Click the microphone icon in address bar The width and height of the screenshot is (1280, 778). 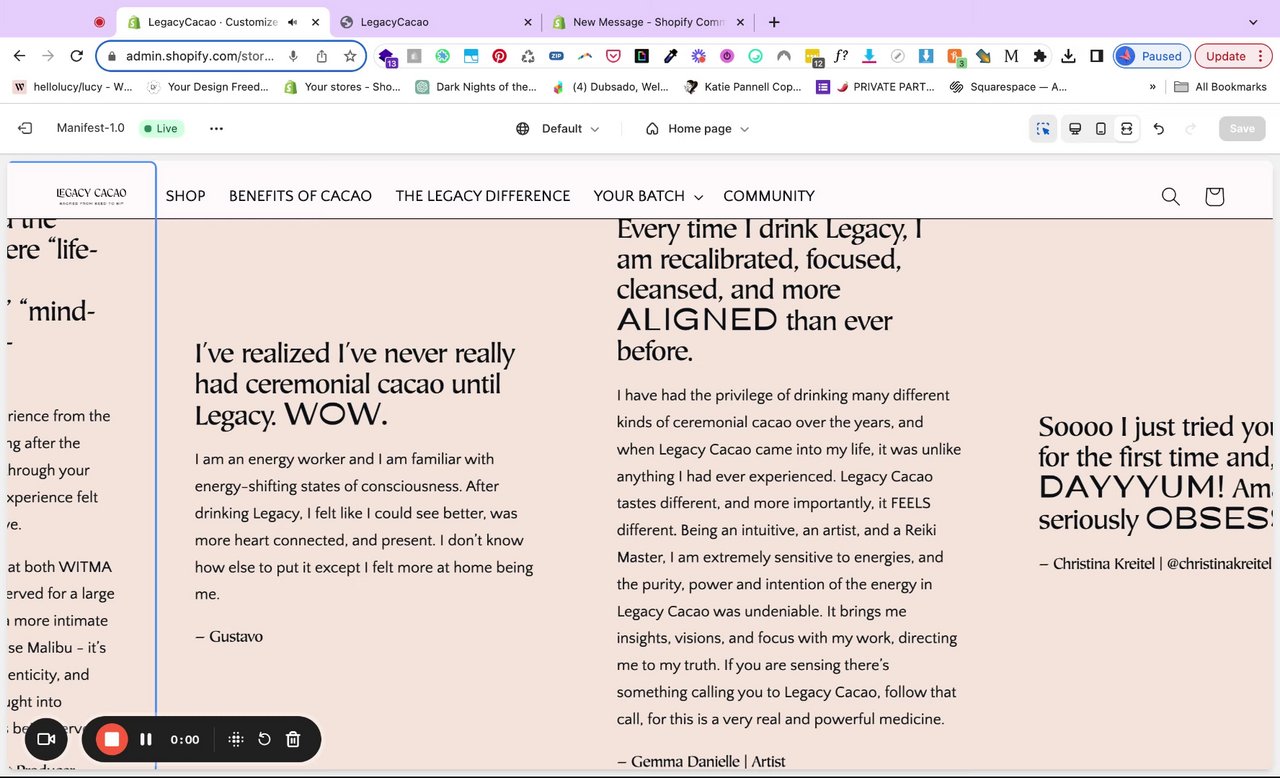pos(294,56)
